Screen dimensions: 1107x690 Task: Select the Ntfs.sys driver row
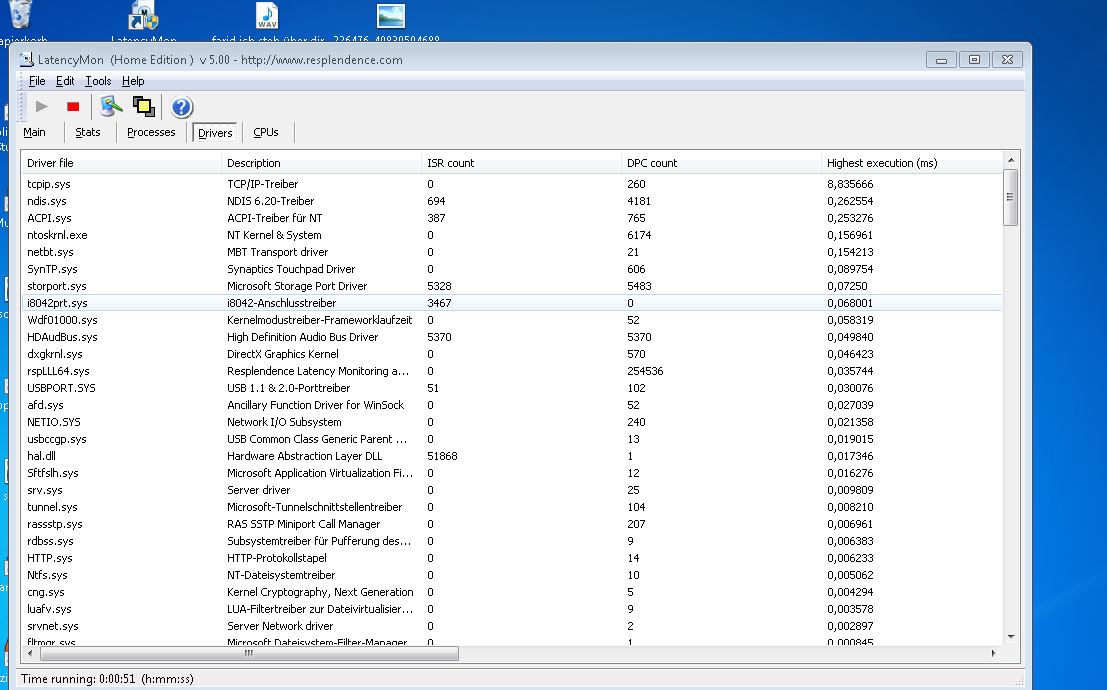pyautogui.click(x=512, y=574)
